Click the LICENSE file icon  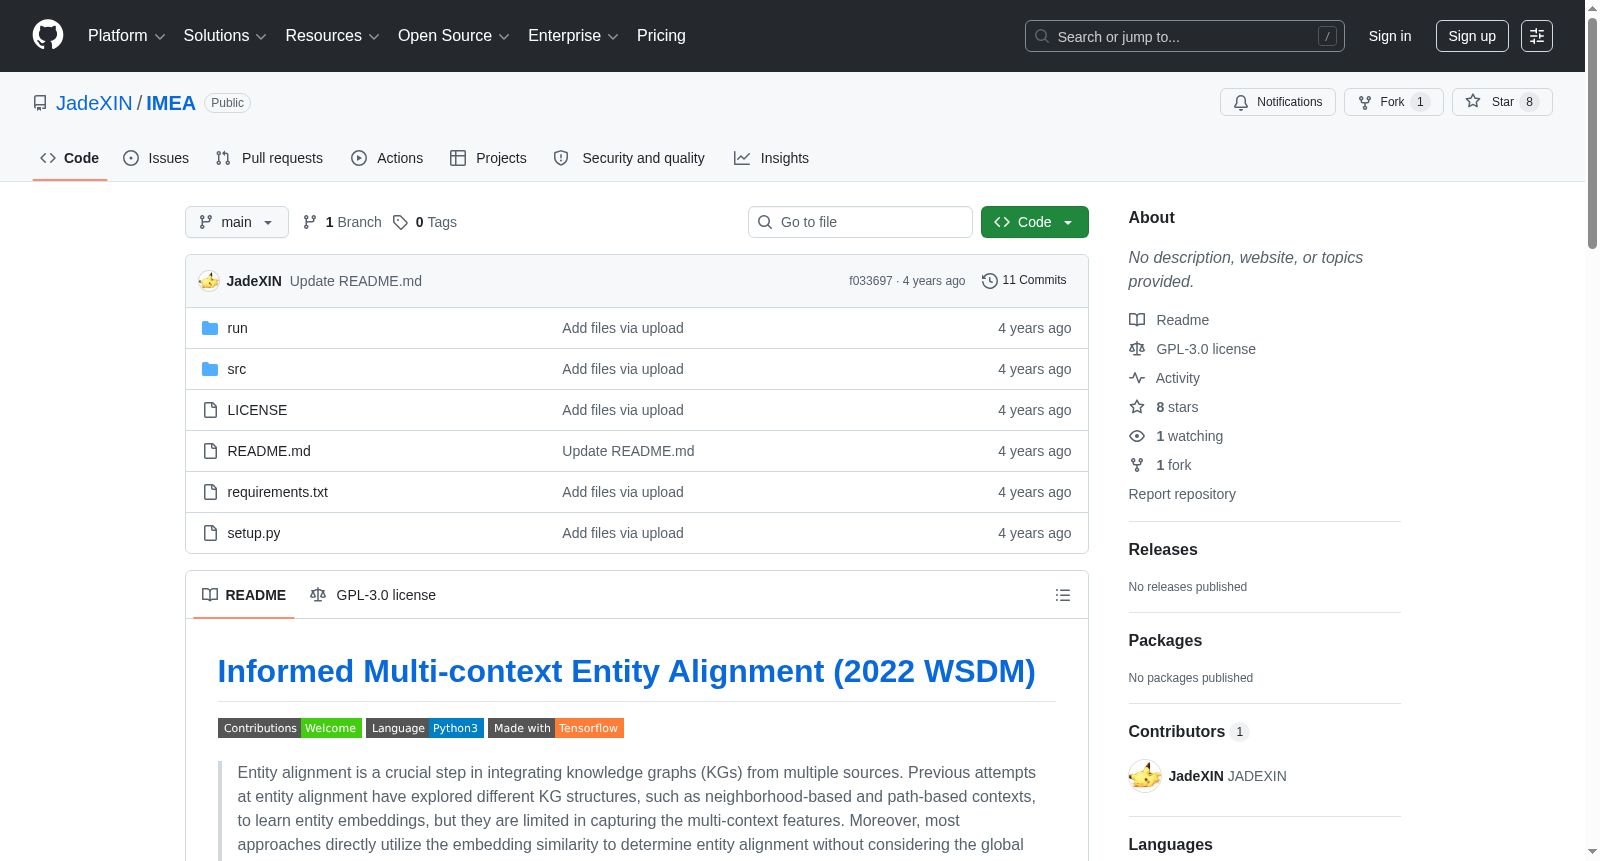click(x=210, y=410)
